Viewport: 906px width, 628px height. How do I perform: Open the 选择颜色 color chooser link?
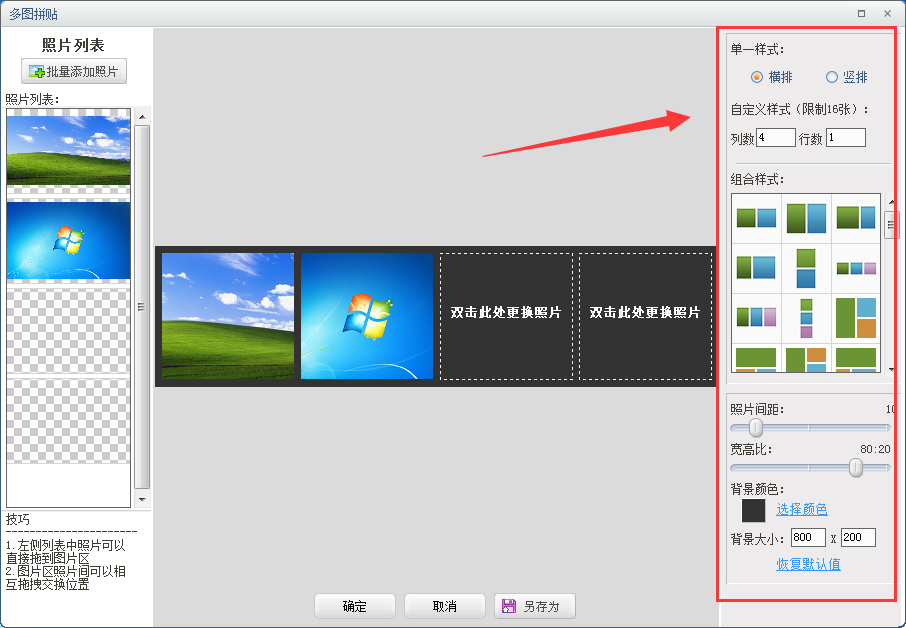(801, 509)
